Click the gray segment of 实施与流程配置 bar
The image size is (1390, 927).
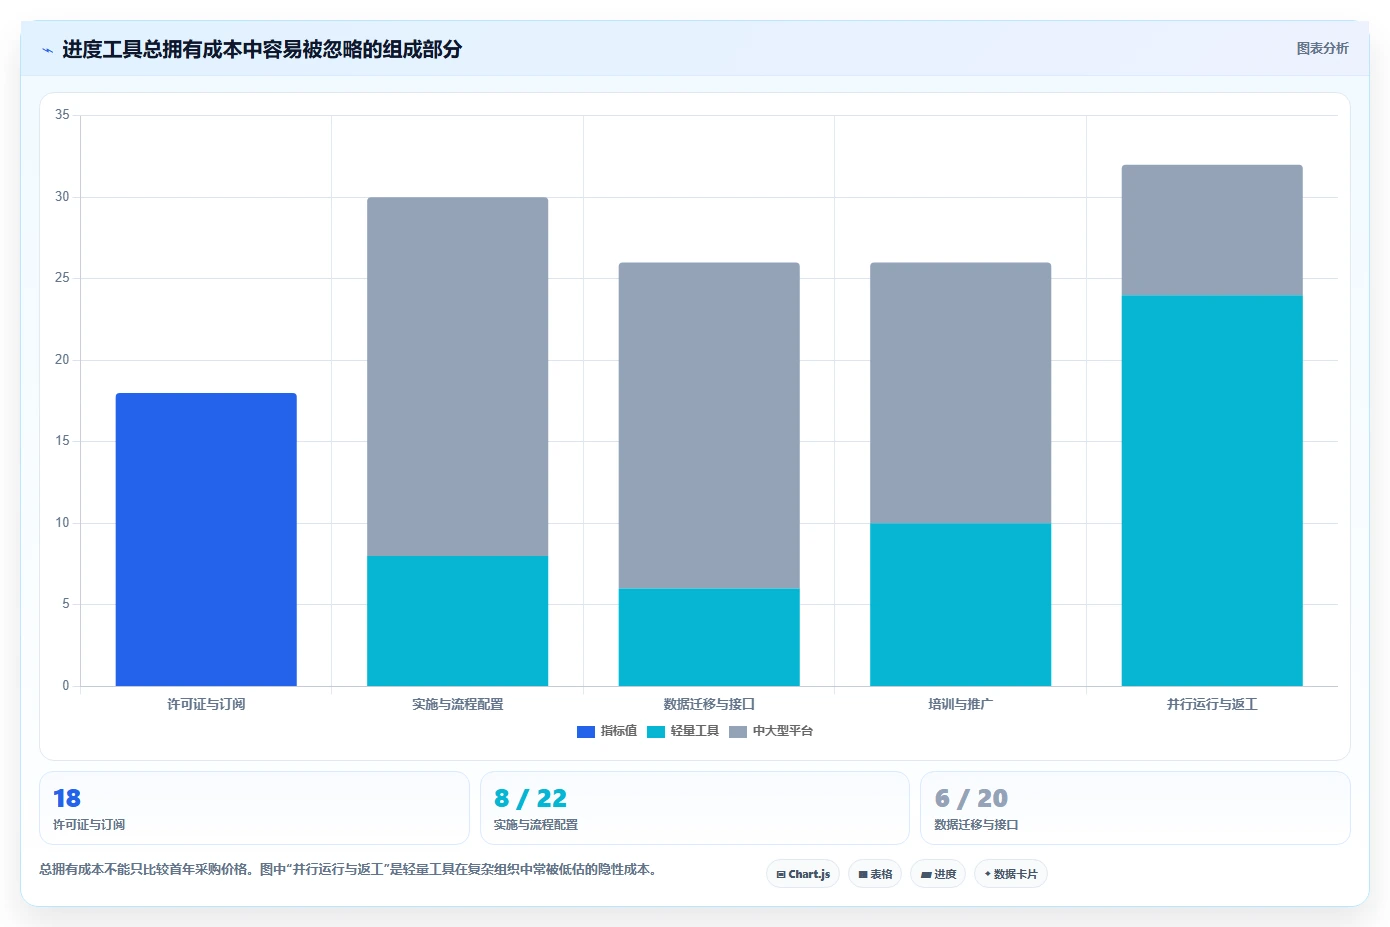[x=457, y=377]
